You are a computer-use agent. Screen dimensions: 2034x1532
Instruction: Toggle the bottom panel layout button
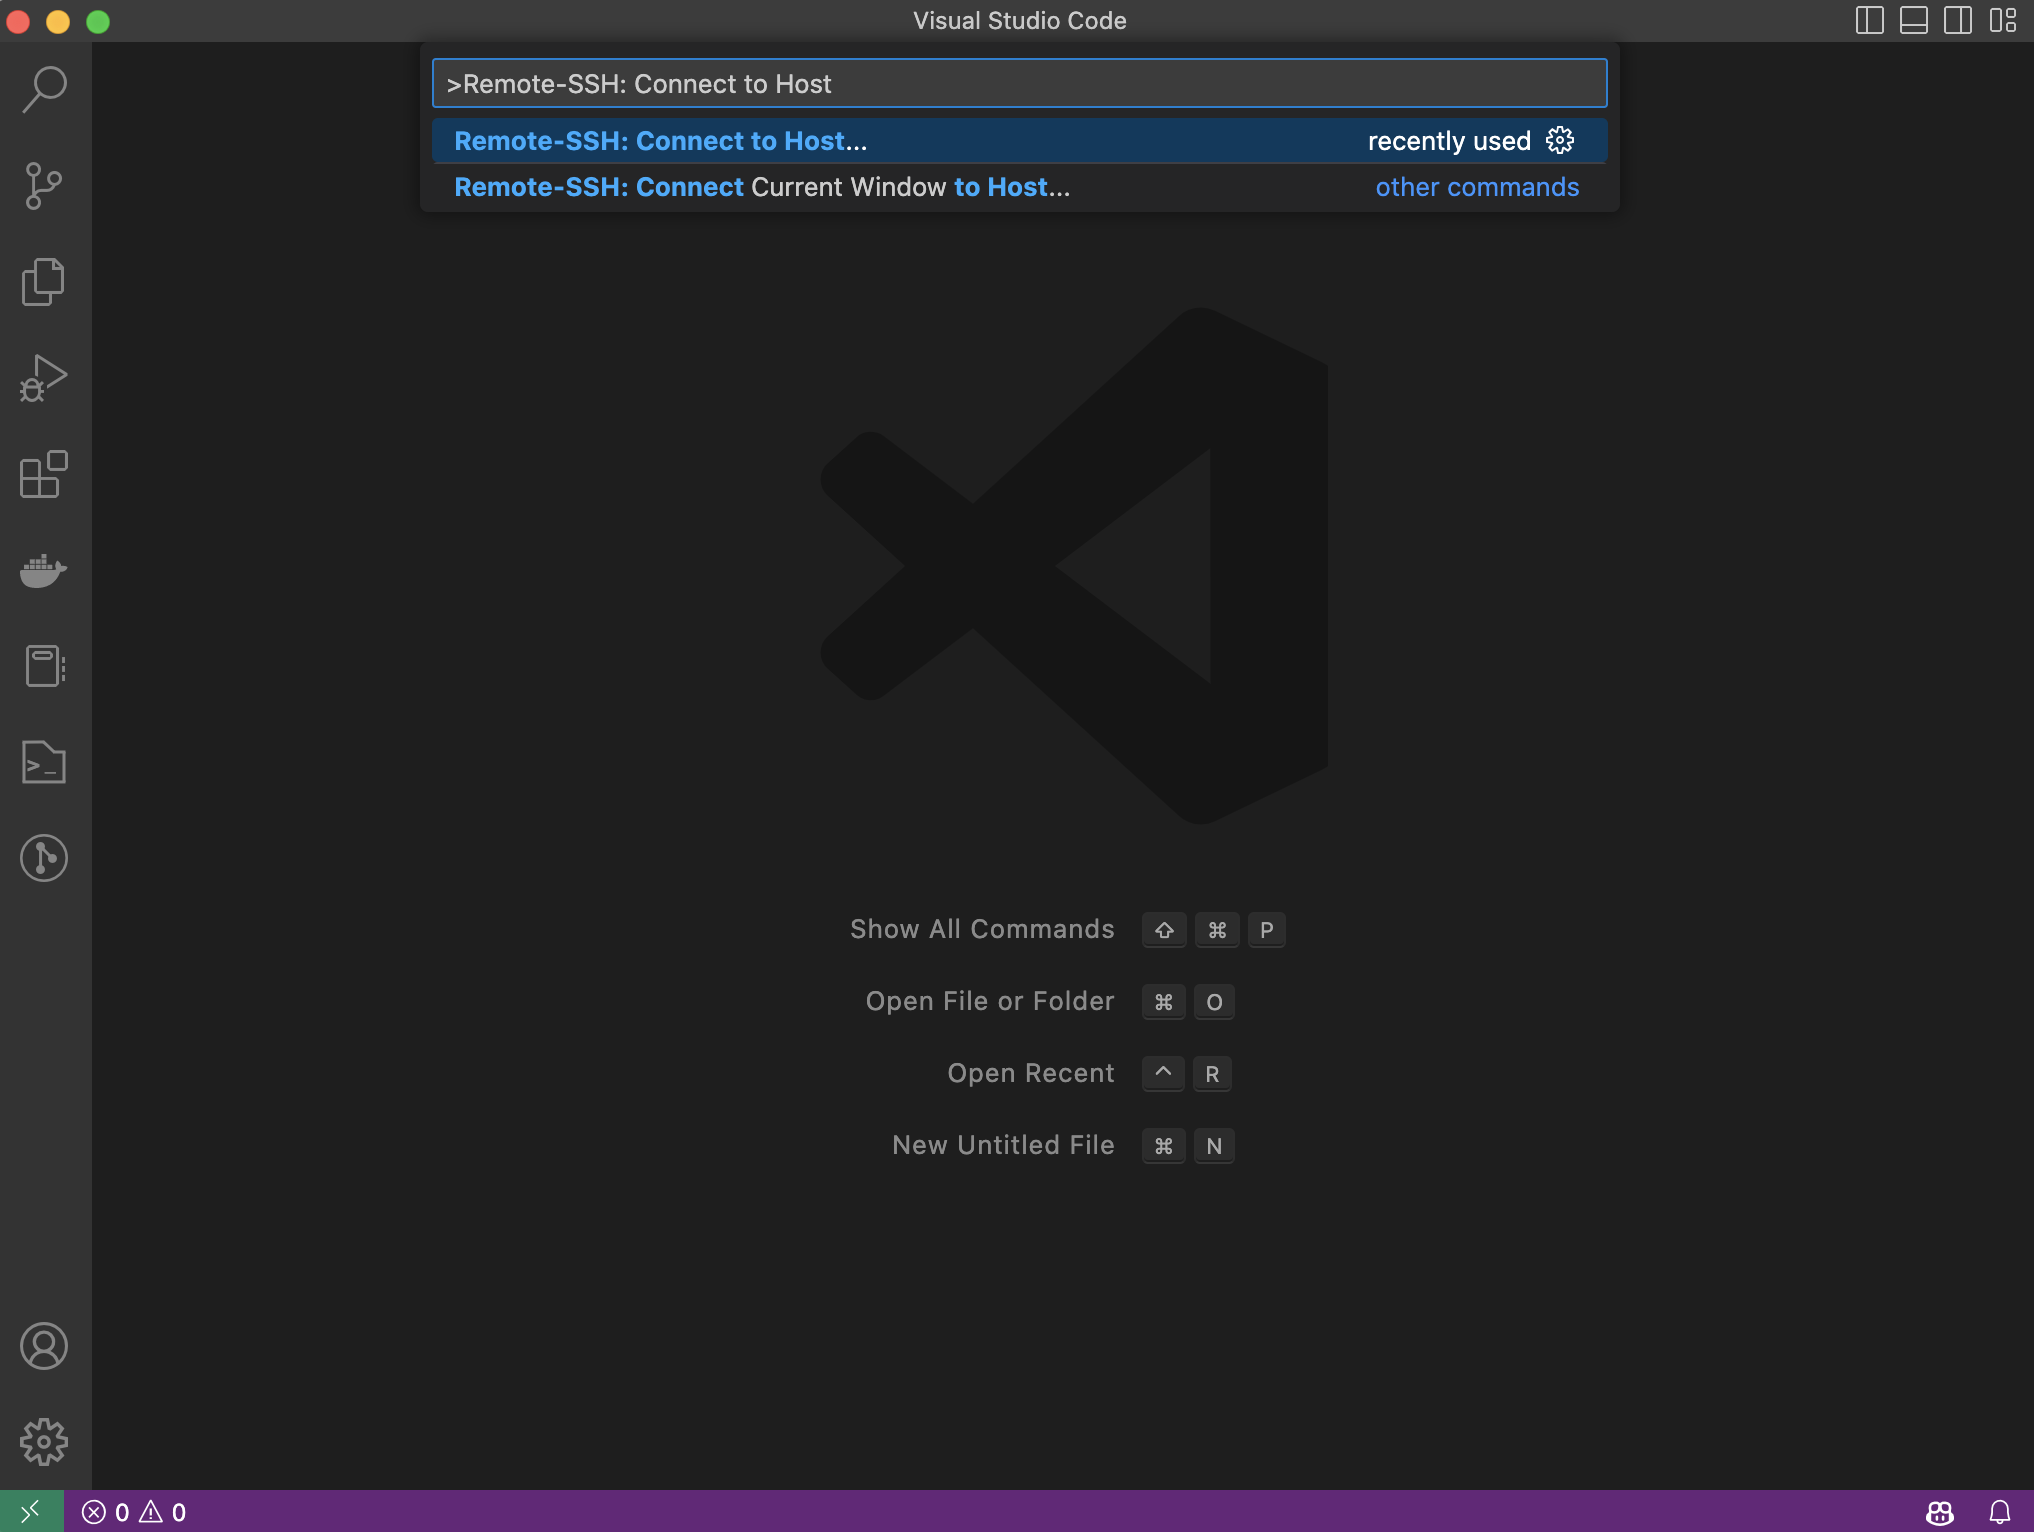tap(1913, 20)
